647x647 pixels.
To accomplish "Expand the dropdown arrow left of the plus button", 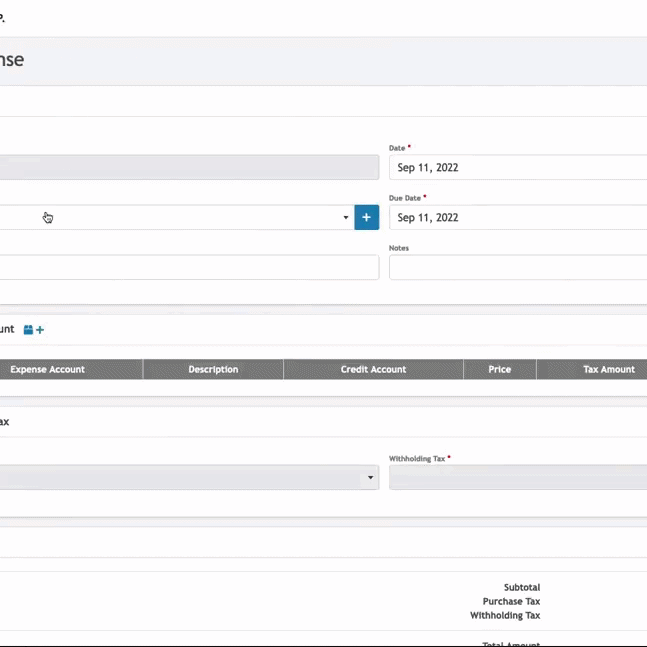I will 346,218.
